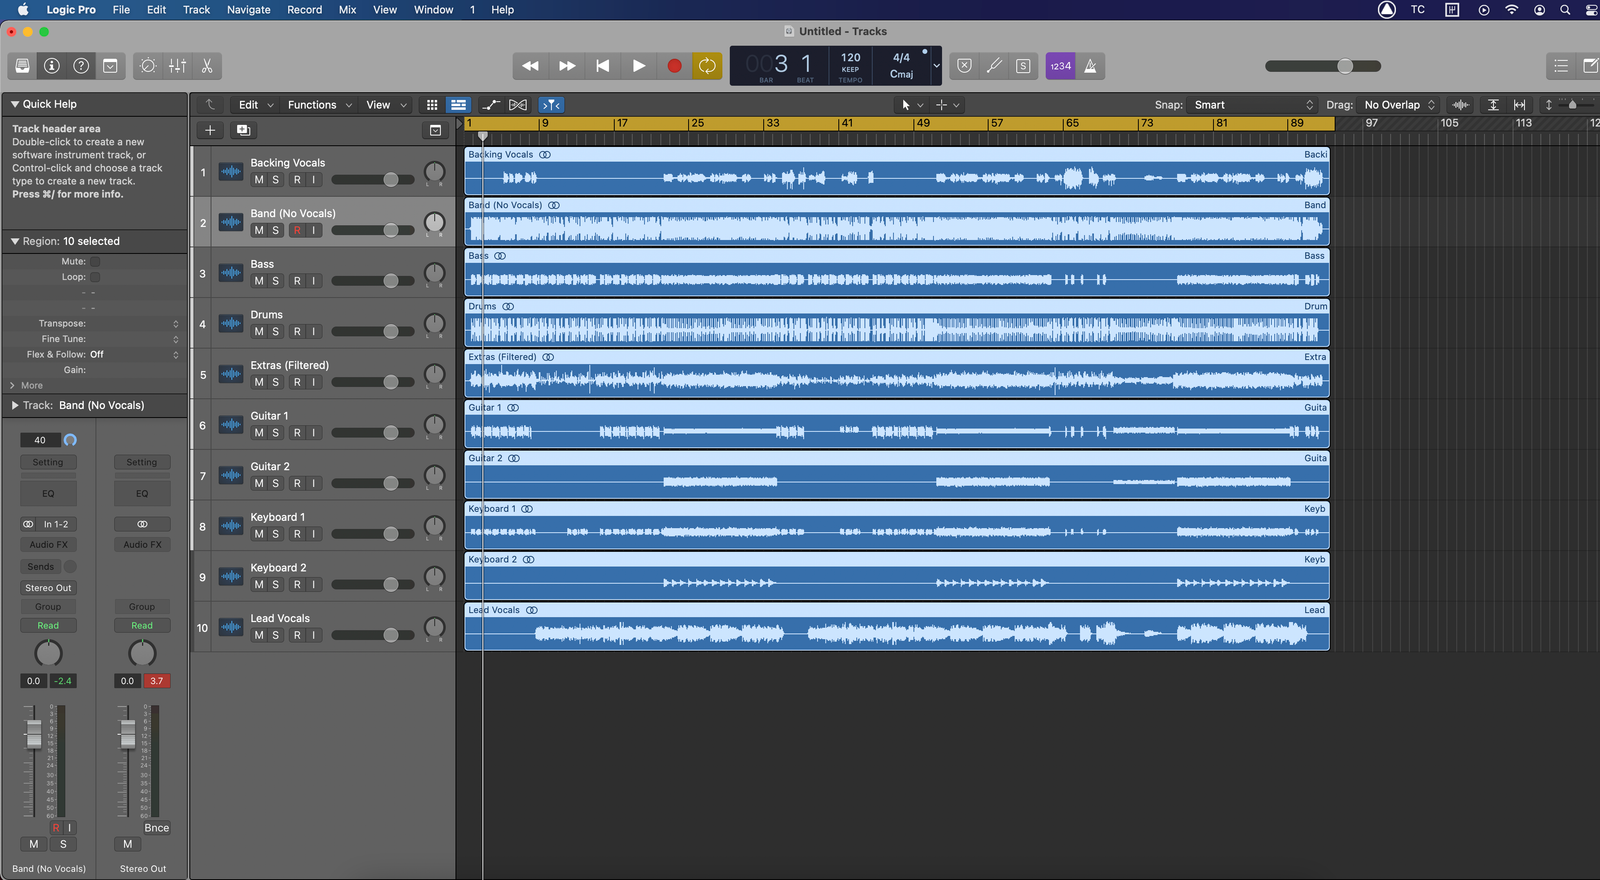Check the Mute checkbox in Region inspector
This screenshot has width=1600, height=880.
[x=95, y=261]
